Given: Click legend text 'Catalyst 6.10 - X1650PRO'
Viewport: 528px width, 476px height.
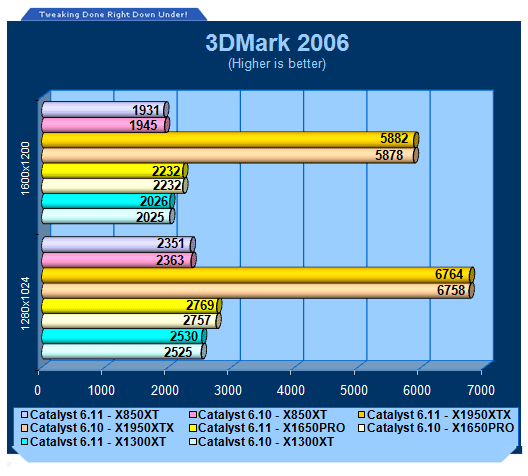Looking at the screenshot, I should pyautogui.click(x=440, y=428).
